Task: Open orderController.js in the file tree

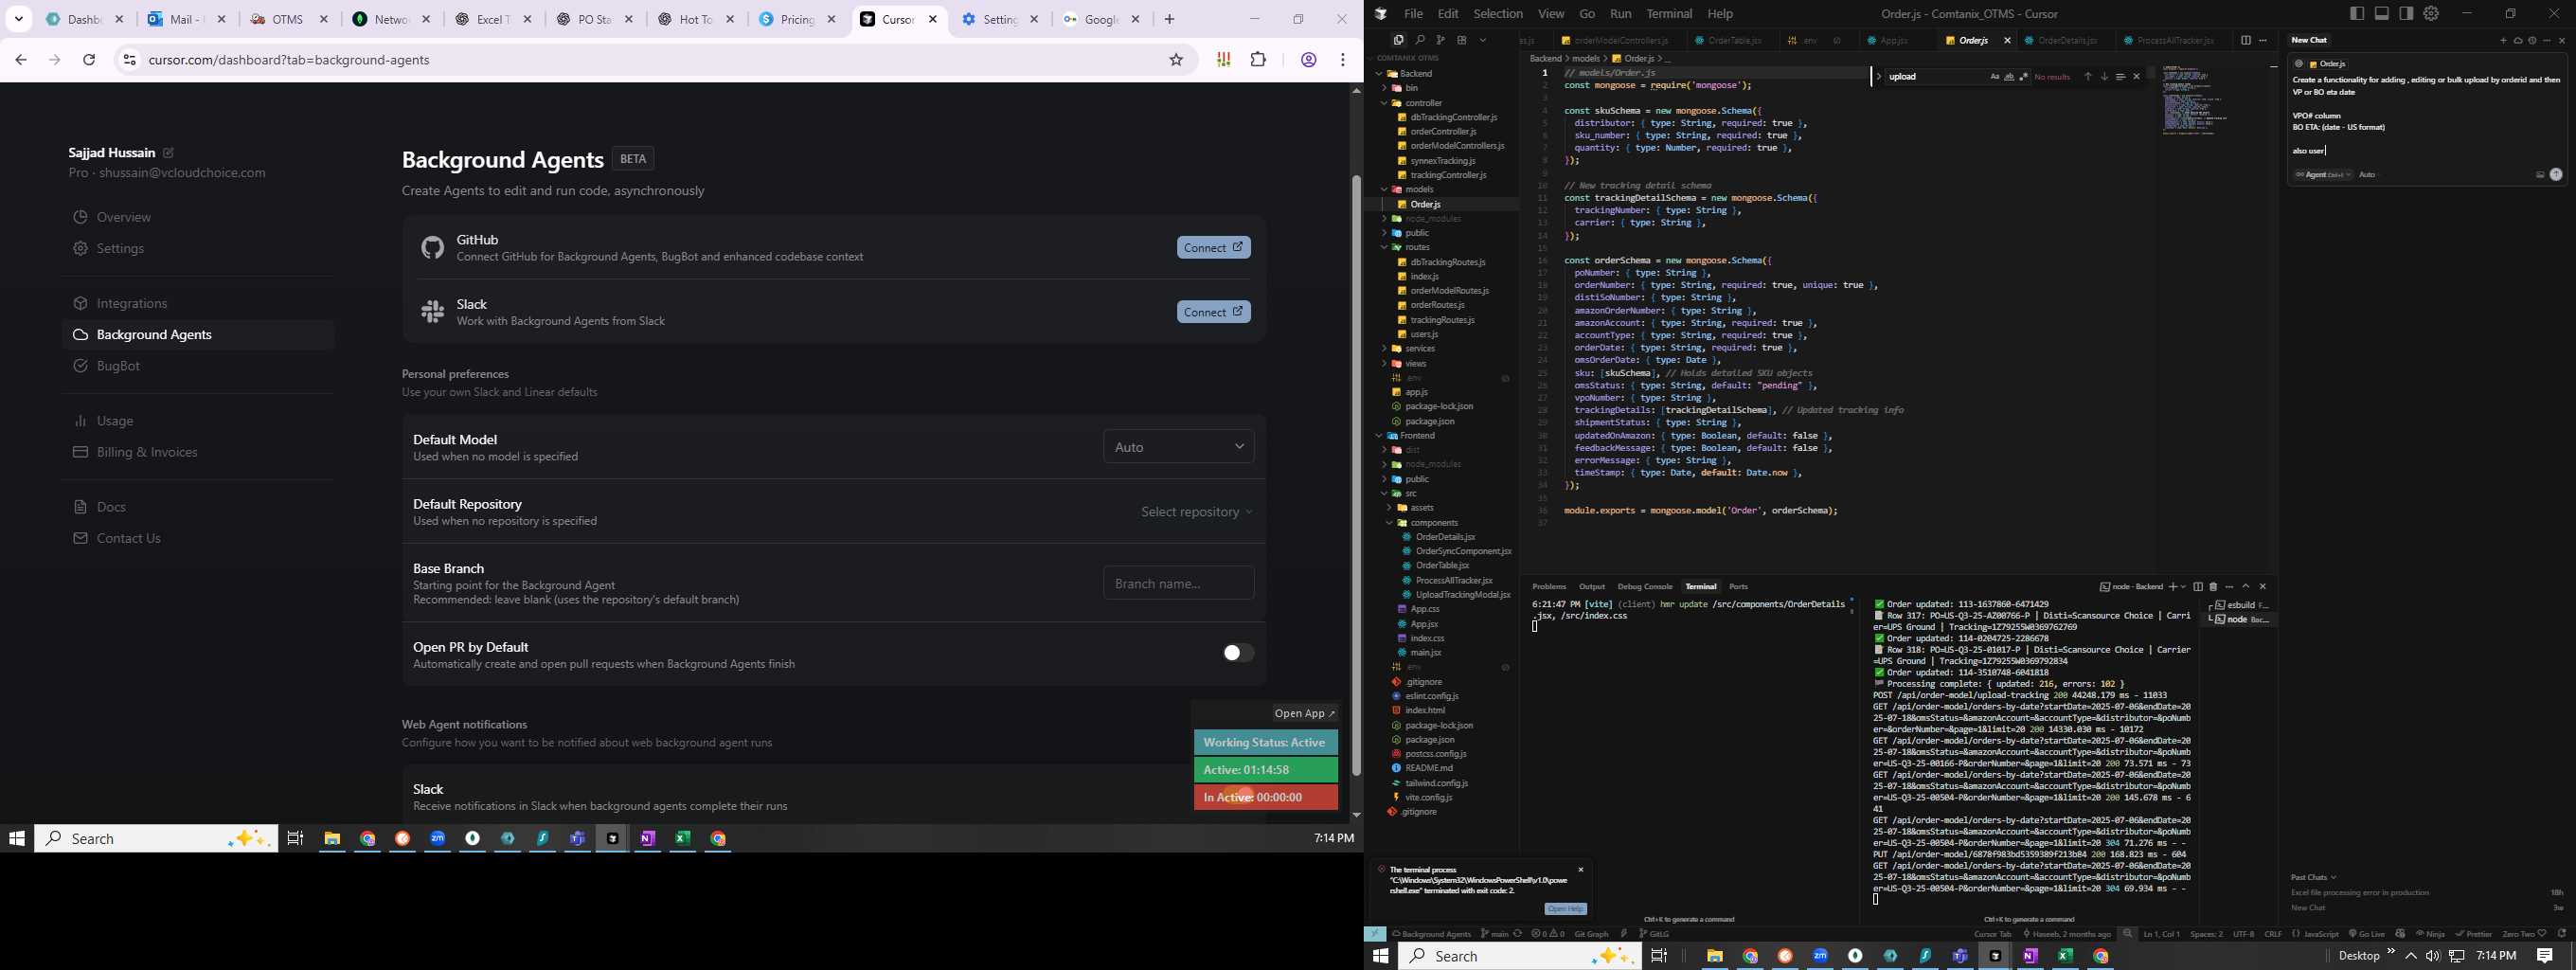Action: click(x=1443, y=132)
